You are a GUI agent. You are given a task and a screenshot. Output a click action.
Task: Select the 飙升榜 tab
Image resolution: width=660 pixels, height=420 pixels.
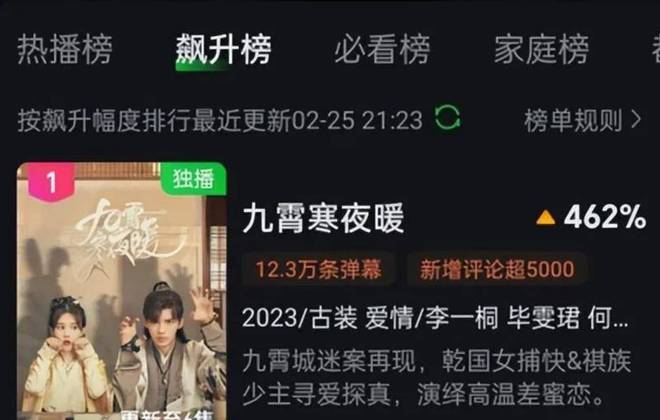[224, 50]
